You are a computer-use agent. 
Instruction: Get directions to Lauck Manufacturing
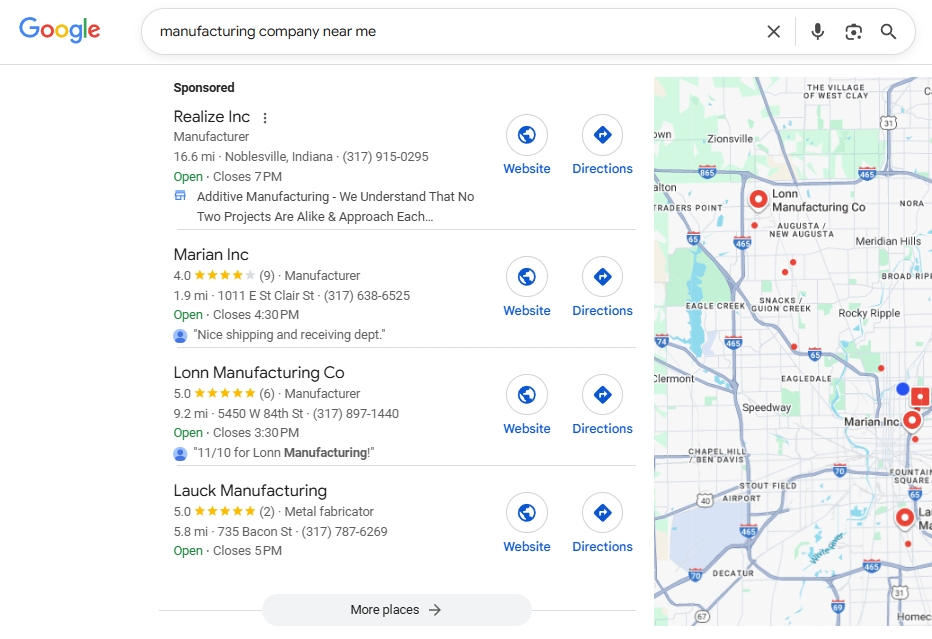coord(602,513)
